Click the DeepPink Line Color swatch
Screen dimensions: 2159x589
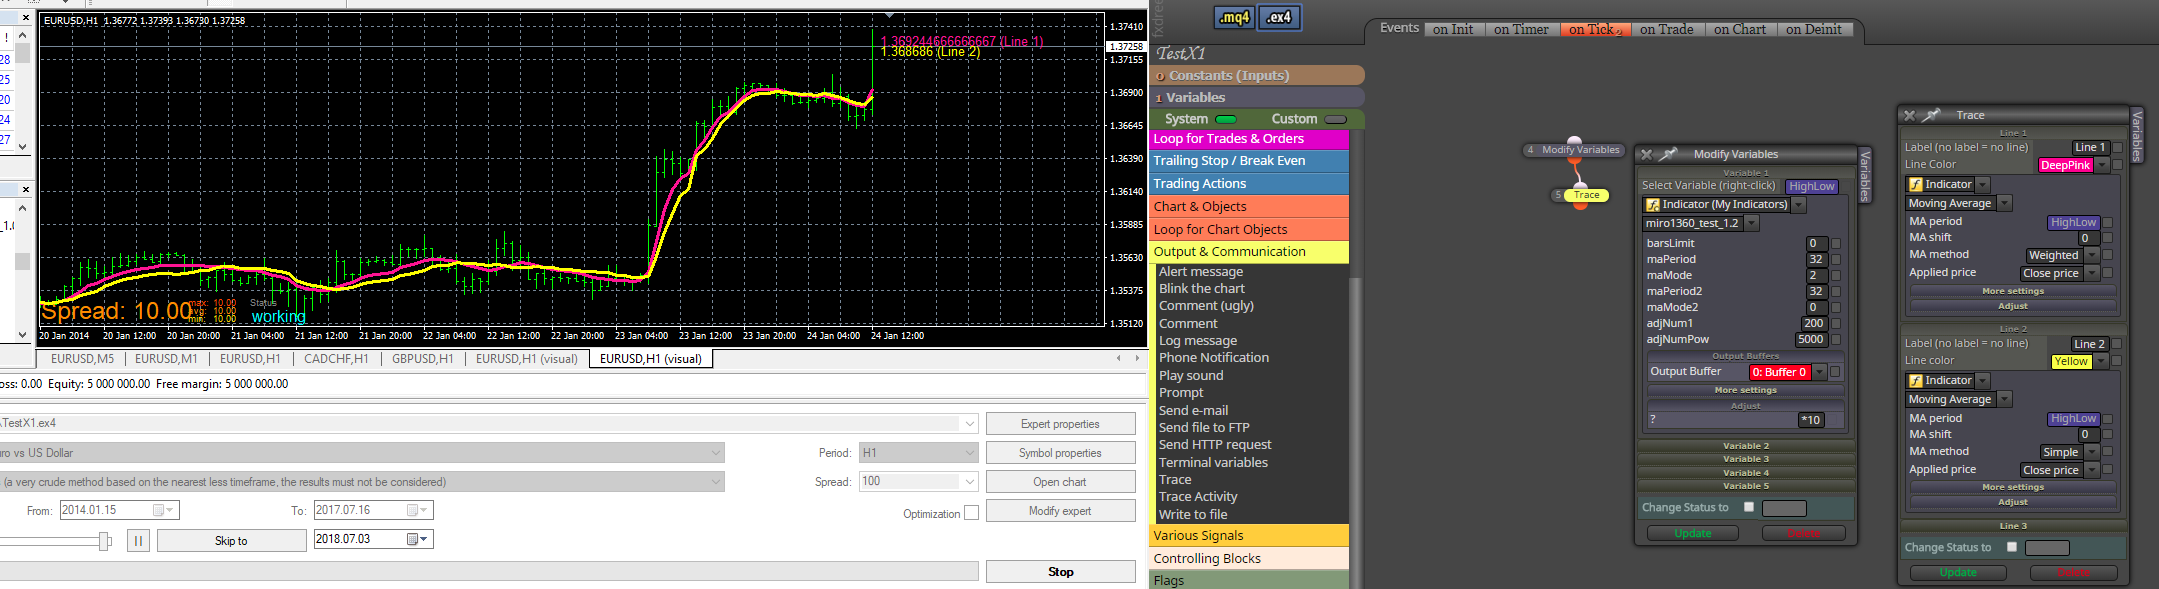point(2066,166)
